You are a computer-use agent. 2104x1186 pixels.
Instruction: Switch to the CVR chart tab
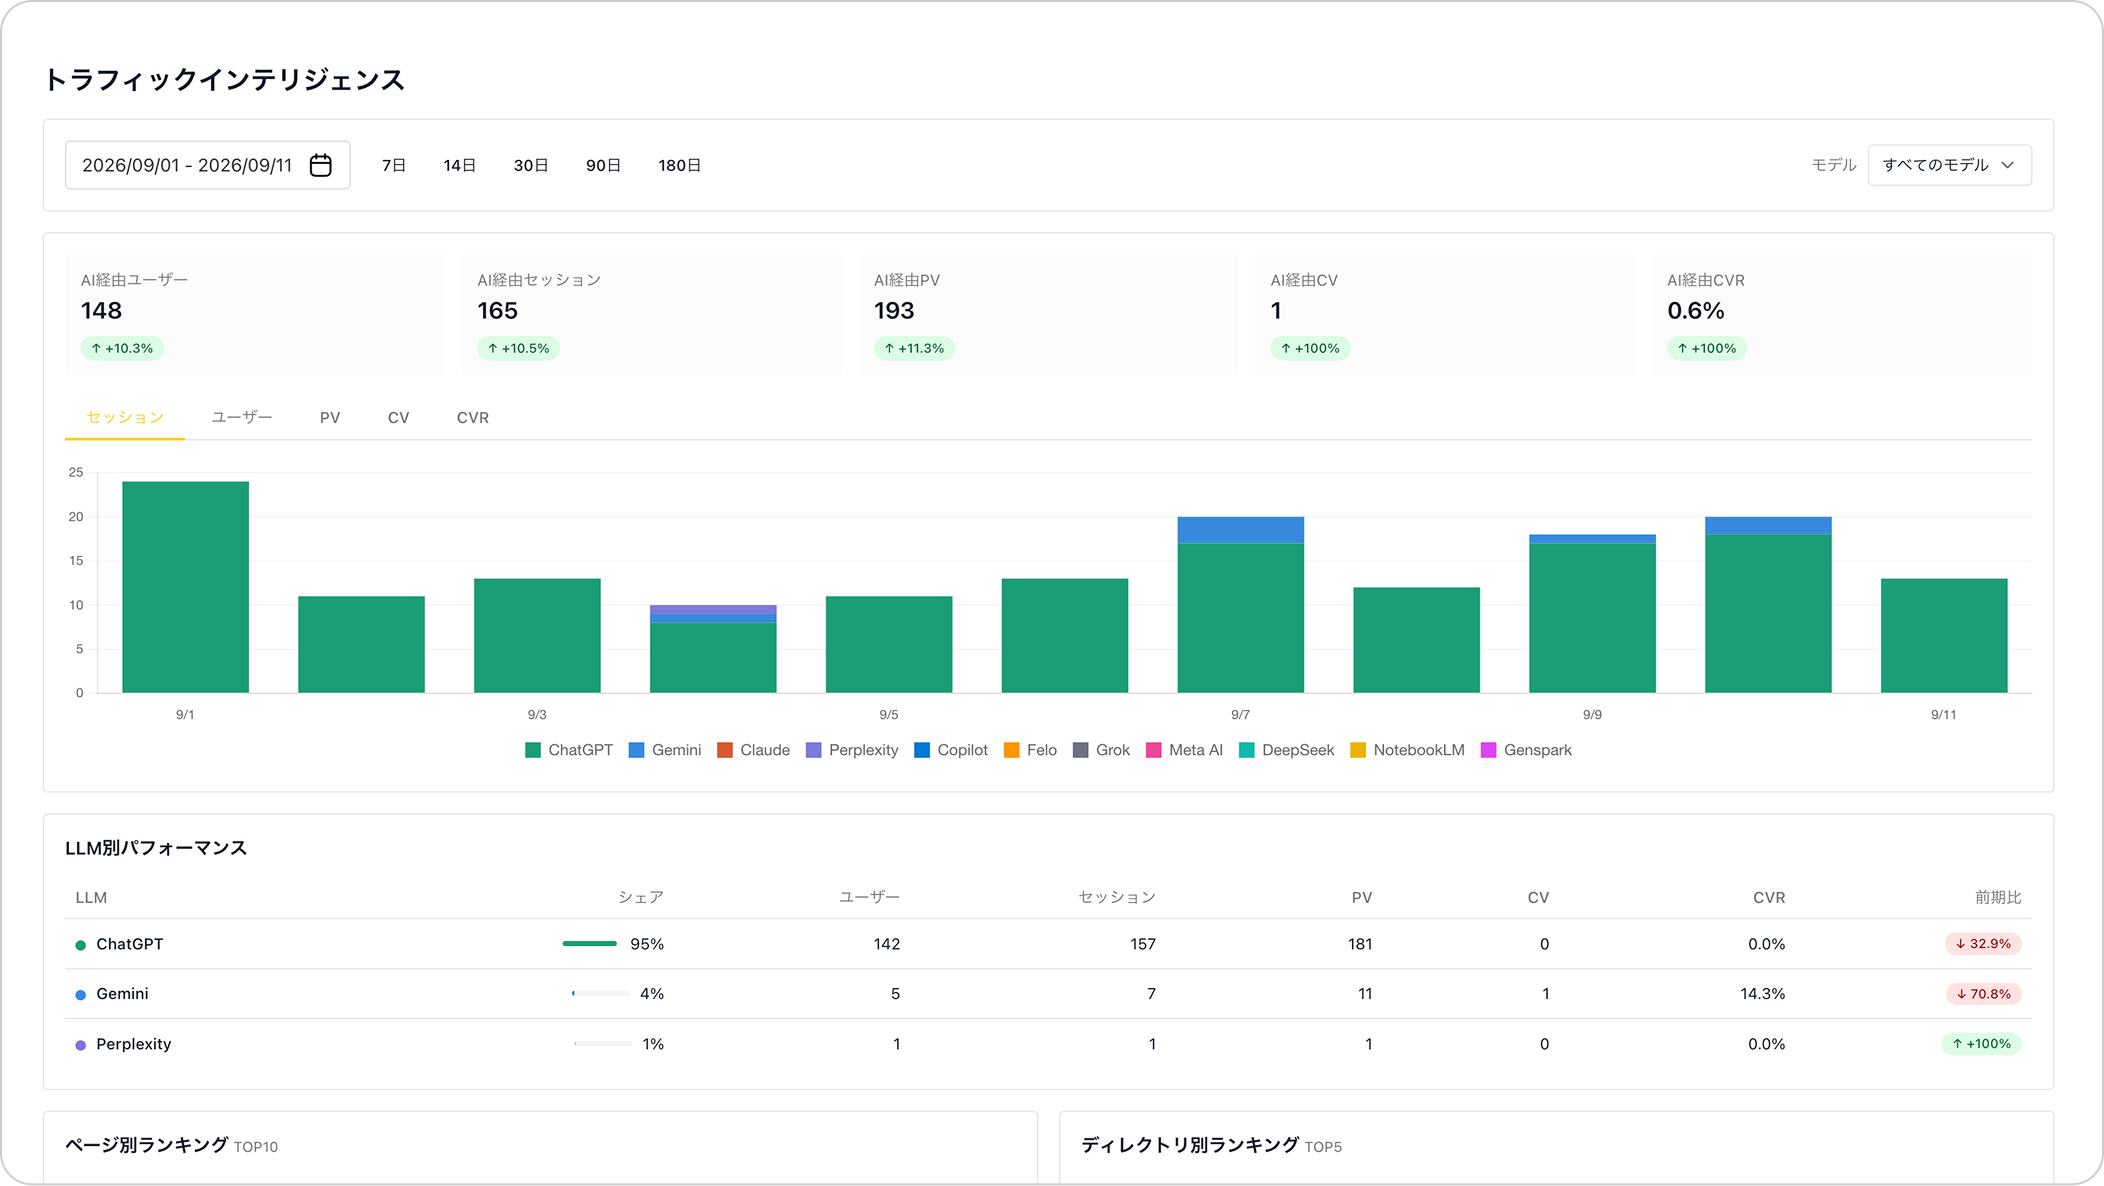point(473,418)
